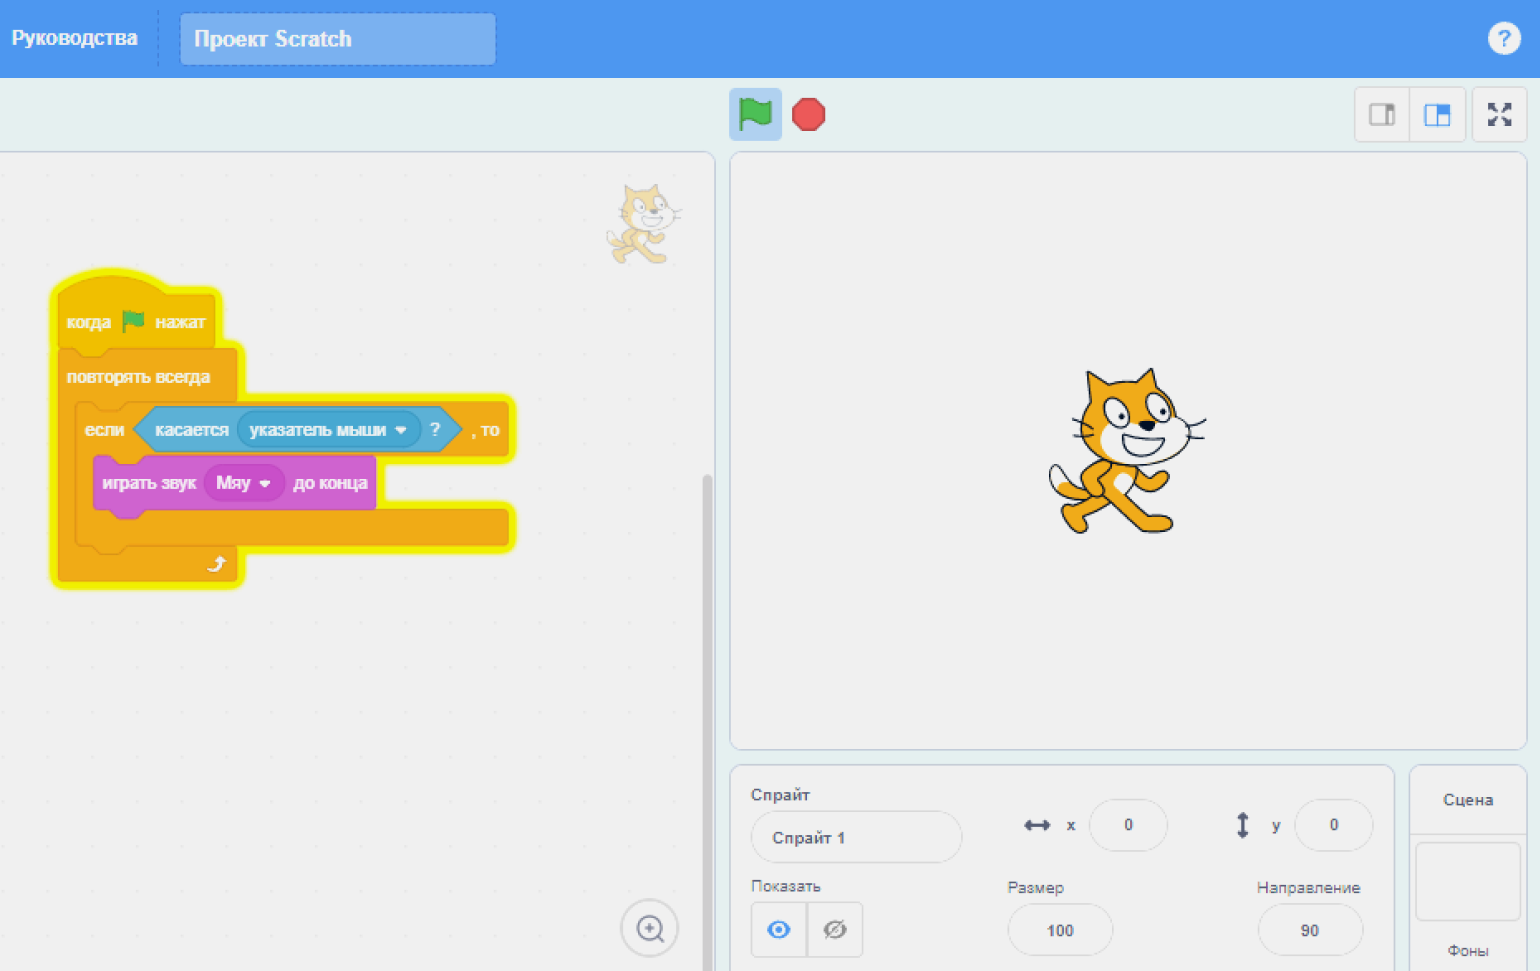Image resolution: width=1540 pixels, height=971 pixels.
Task: Click the 'Спрайт' heading label
Action: (780, 795)
